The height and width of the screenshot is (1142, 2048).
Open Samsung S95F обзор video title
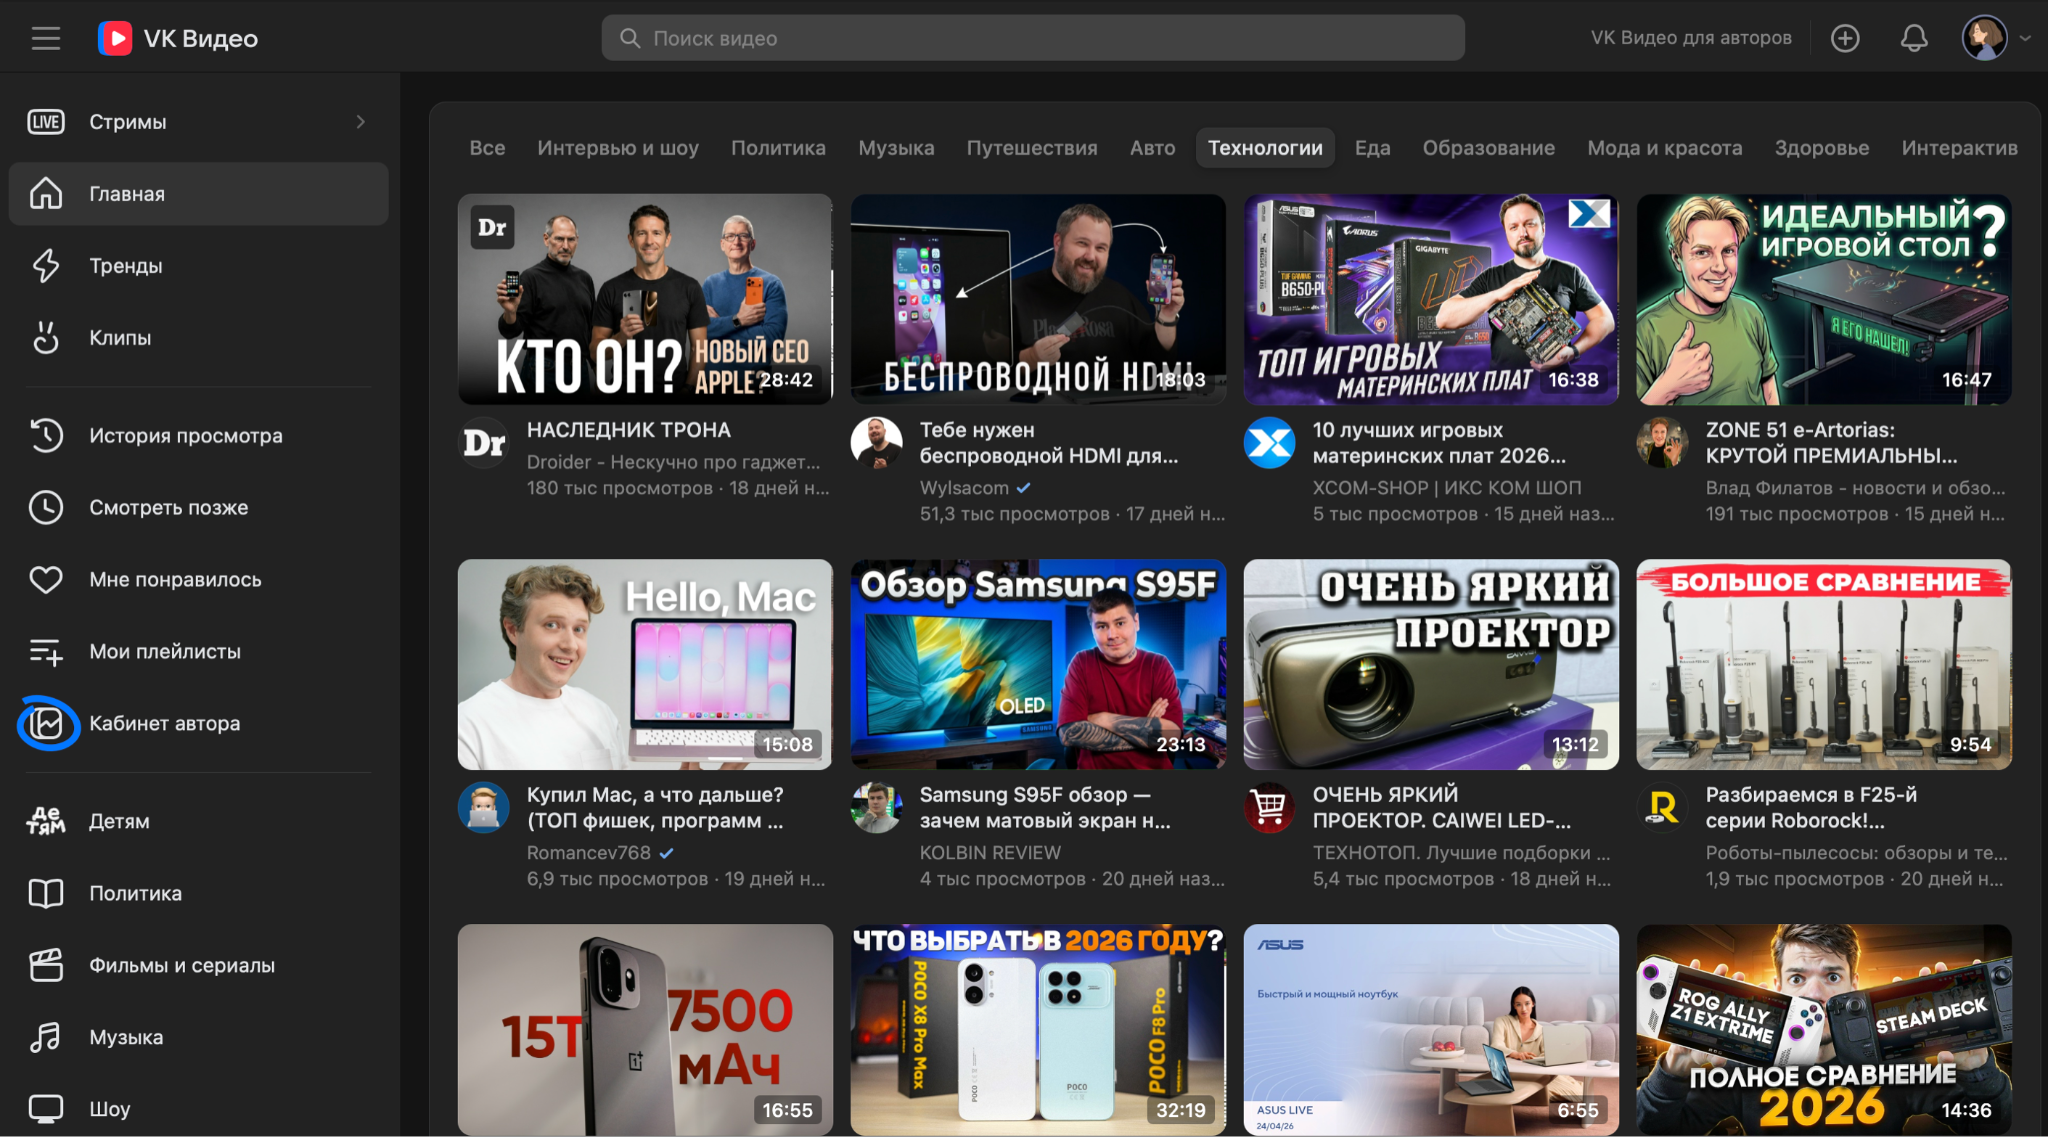(1045, 808)
